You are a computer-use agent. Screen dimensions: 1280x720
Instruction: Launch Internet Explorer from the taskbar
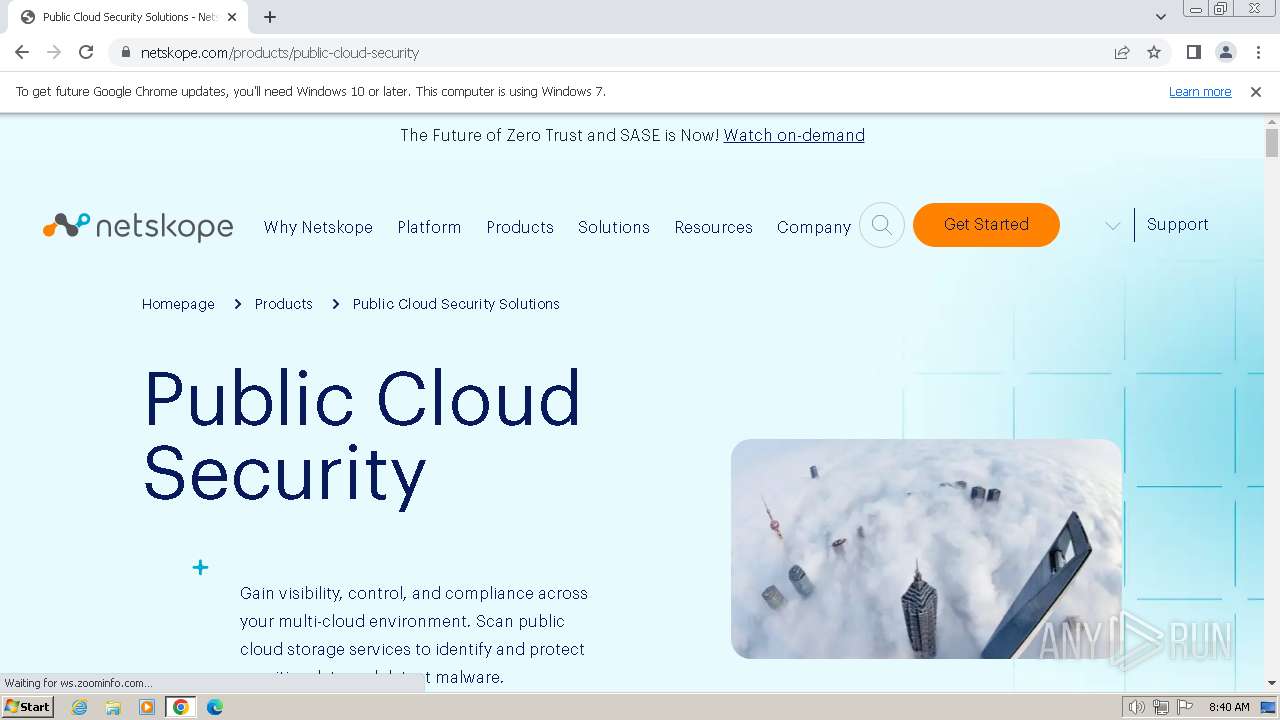click(x=80, y=707)
